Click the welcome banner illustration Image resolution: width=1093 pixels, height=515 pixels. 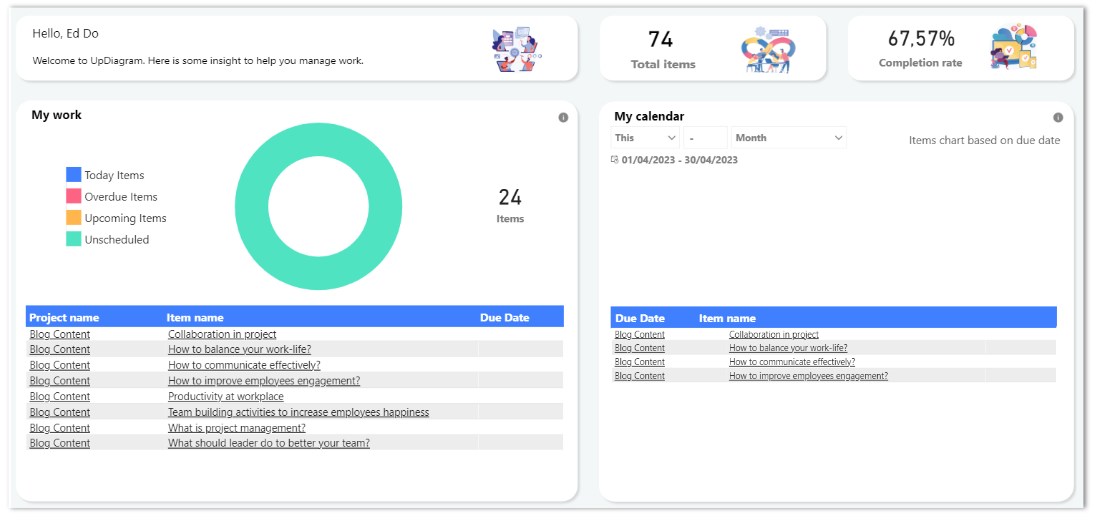click(516, 49)
